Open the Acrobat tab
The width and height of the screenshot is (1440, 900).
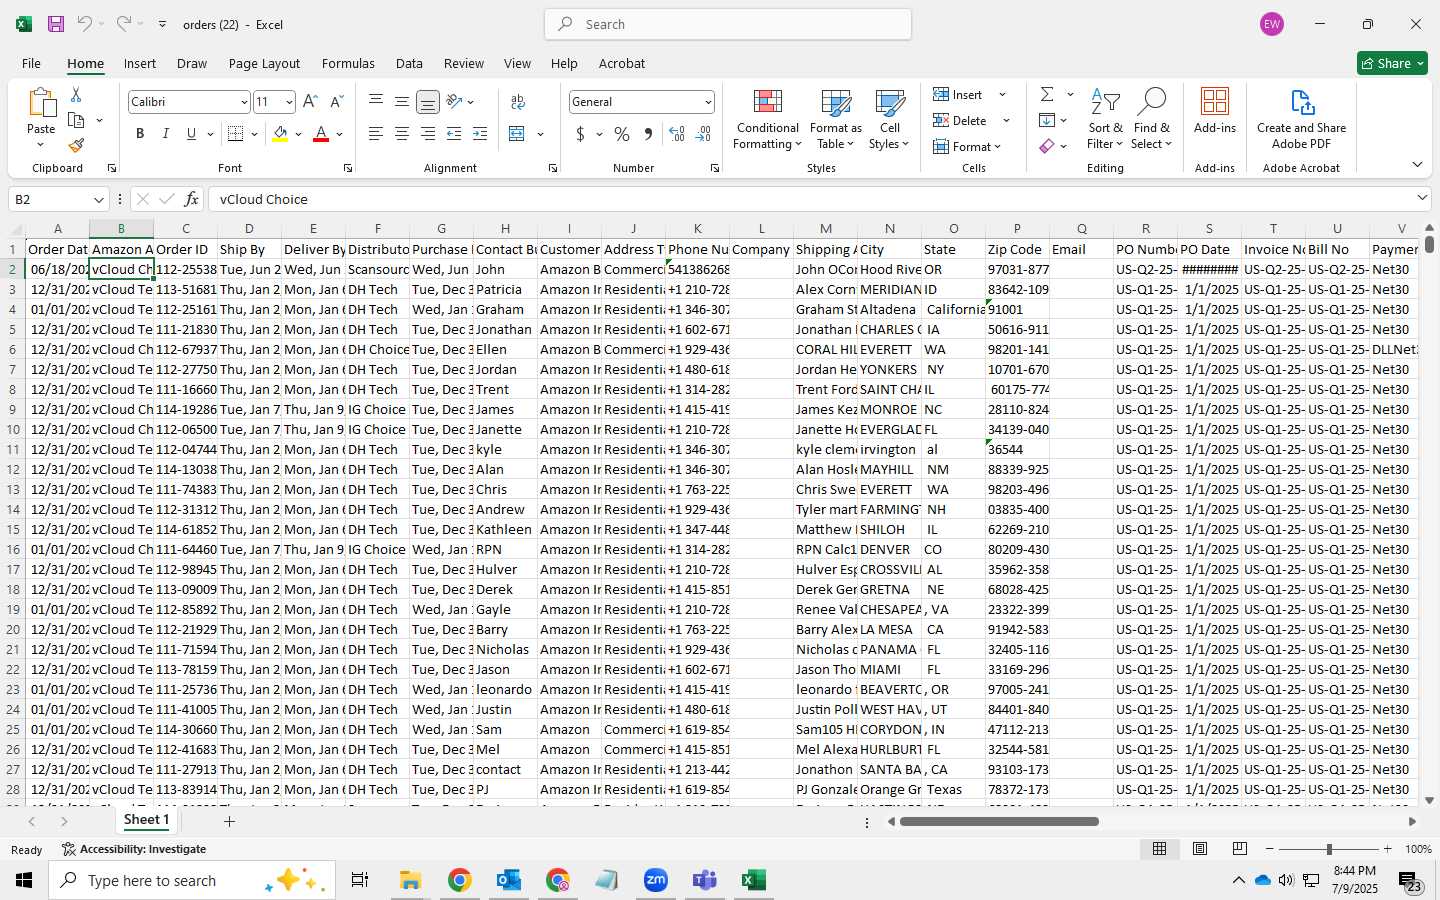(x=622, y=63)
